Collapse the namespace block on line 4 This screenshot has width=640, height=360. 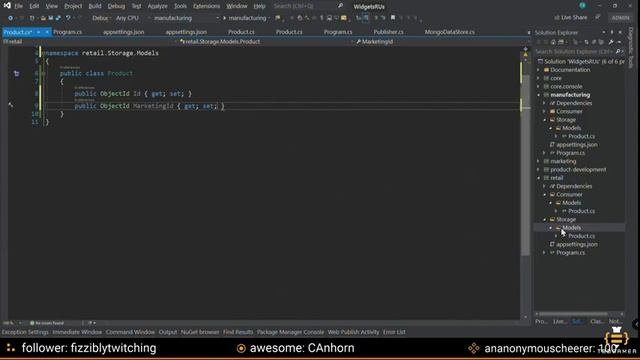coord(43,53)
